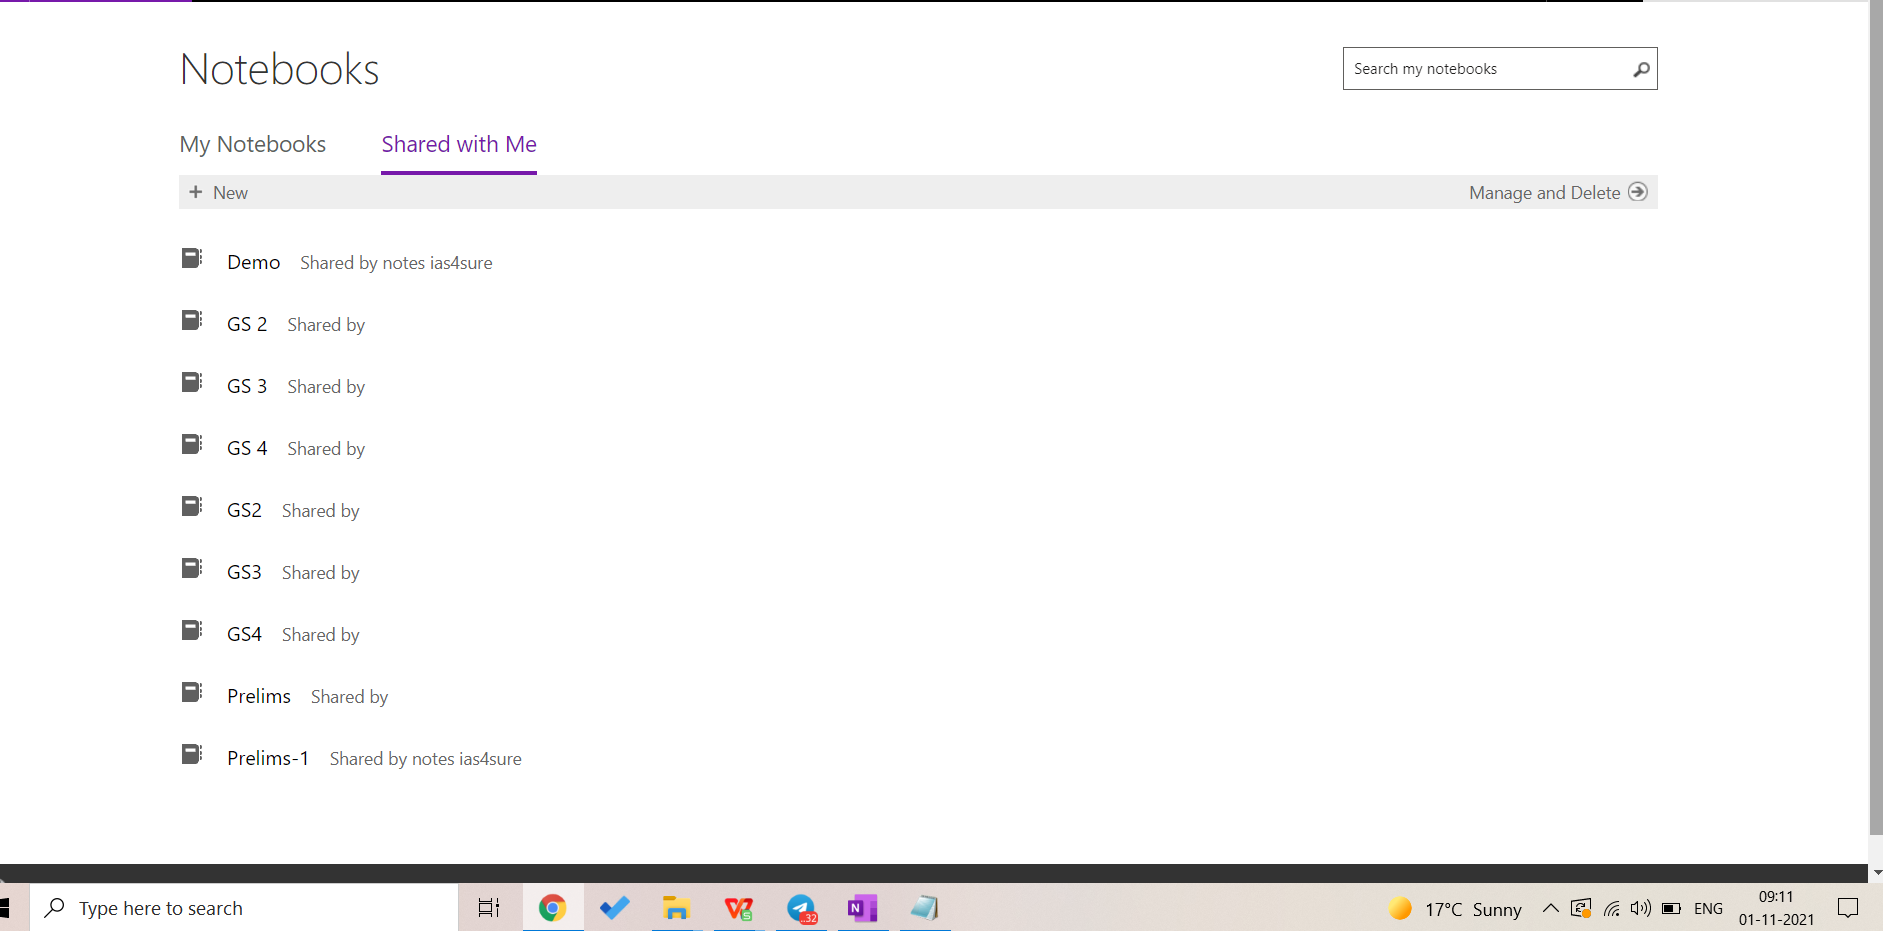Click the Manage and Delete arrow icon
The height and width of the screenshot is (931, 1883).
point(1637,192)
